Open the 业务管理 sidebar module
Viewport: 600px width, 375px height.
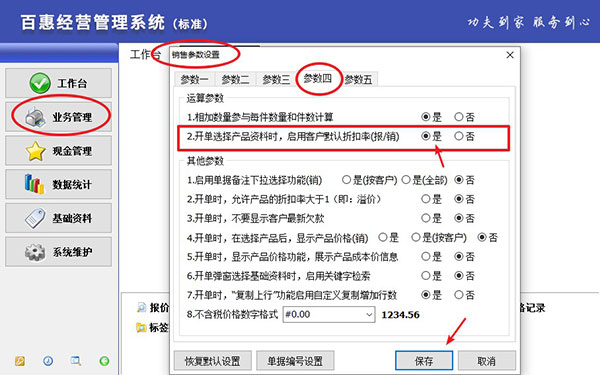click(59, 117)
